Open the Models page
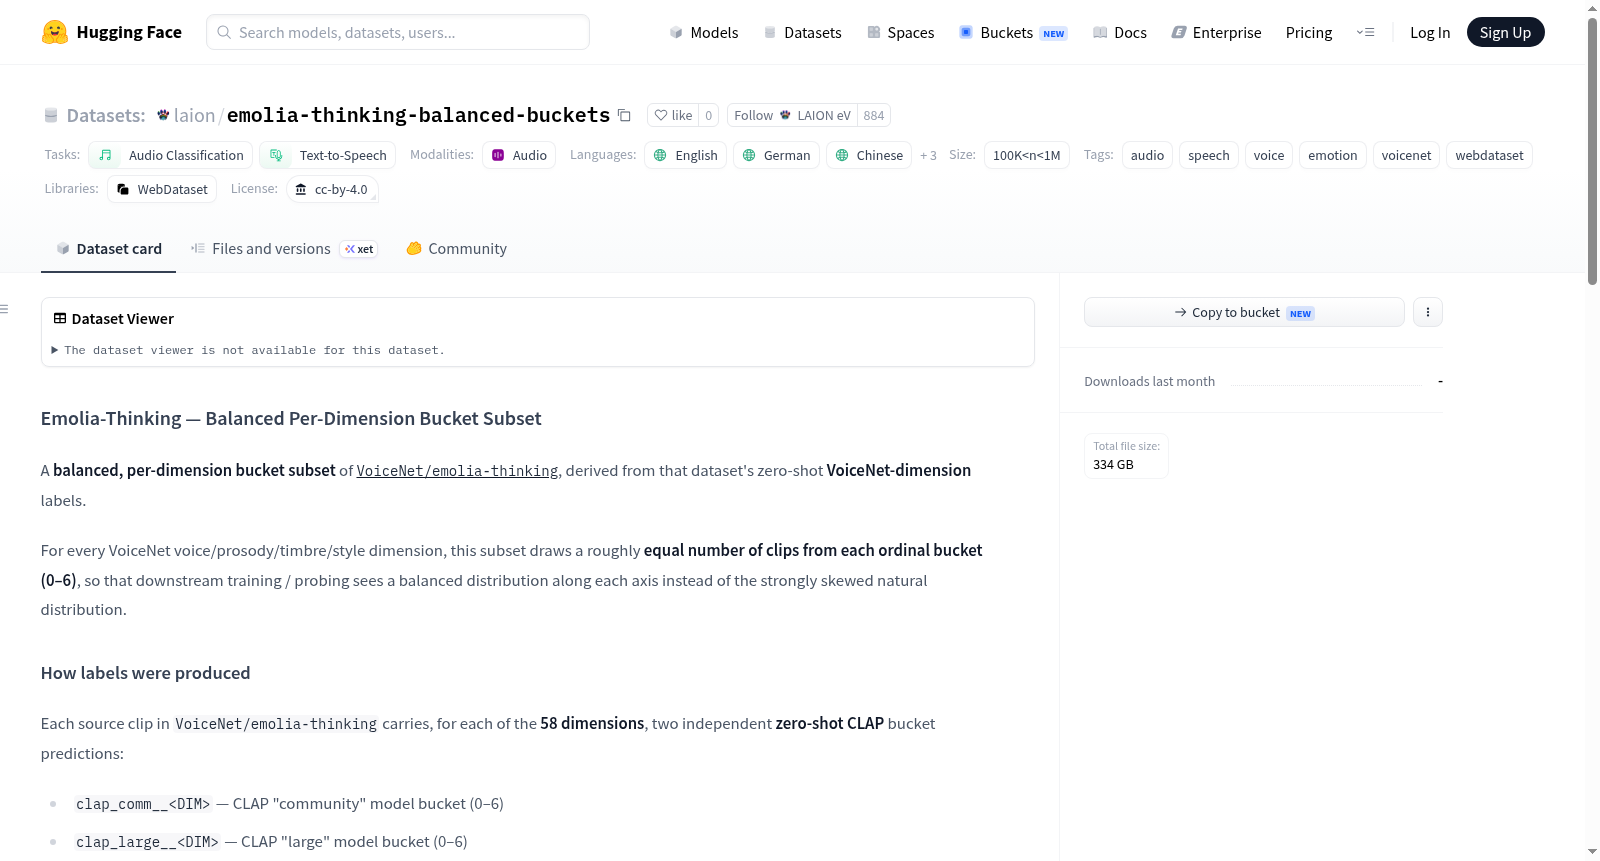1600x861 pixels. coord(704,32)
